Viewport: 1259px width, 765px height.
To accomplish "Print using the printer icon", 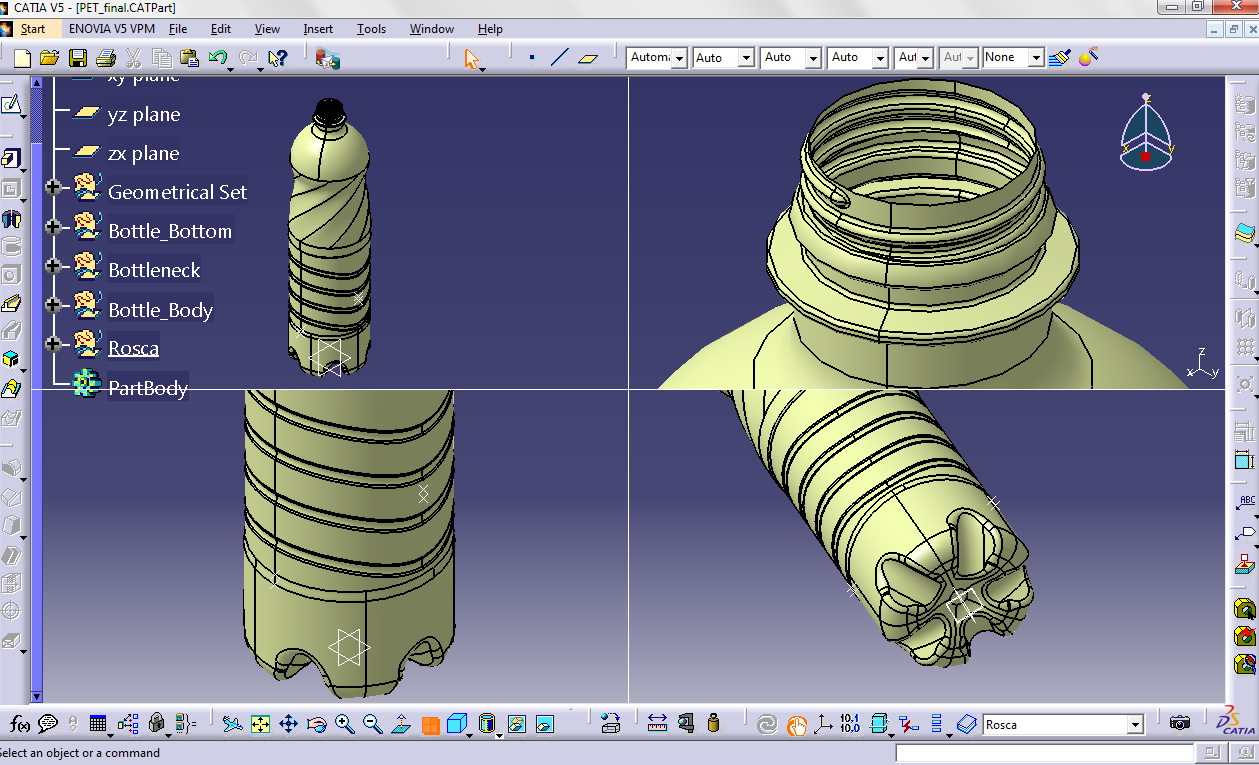I will pyautogui.click(x=105, y=58).
